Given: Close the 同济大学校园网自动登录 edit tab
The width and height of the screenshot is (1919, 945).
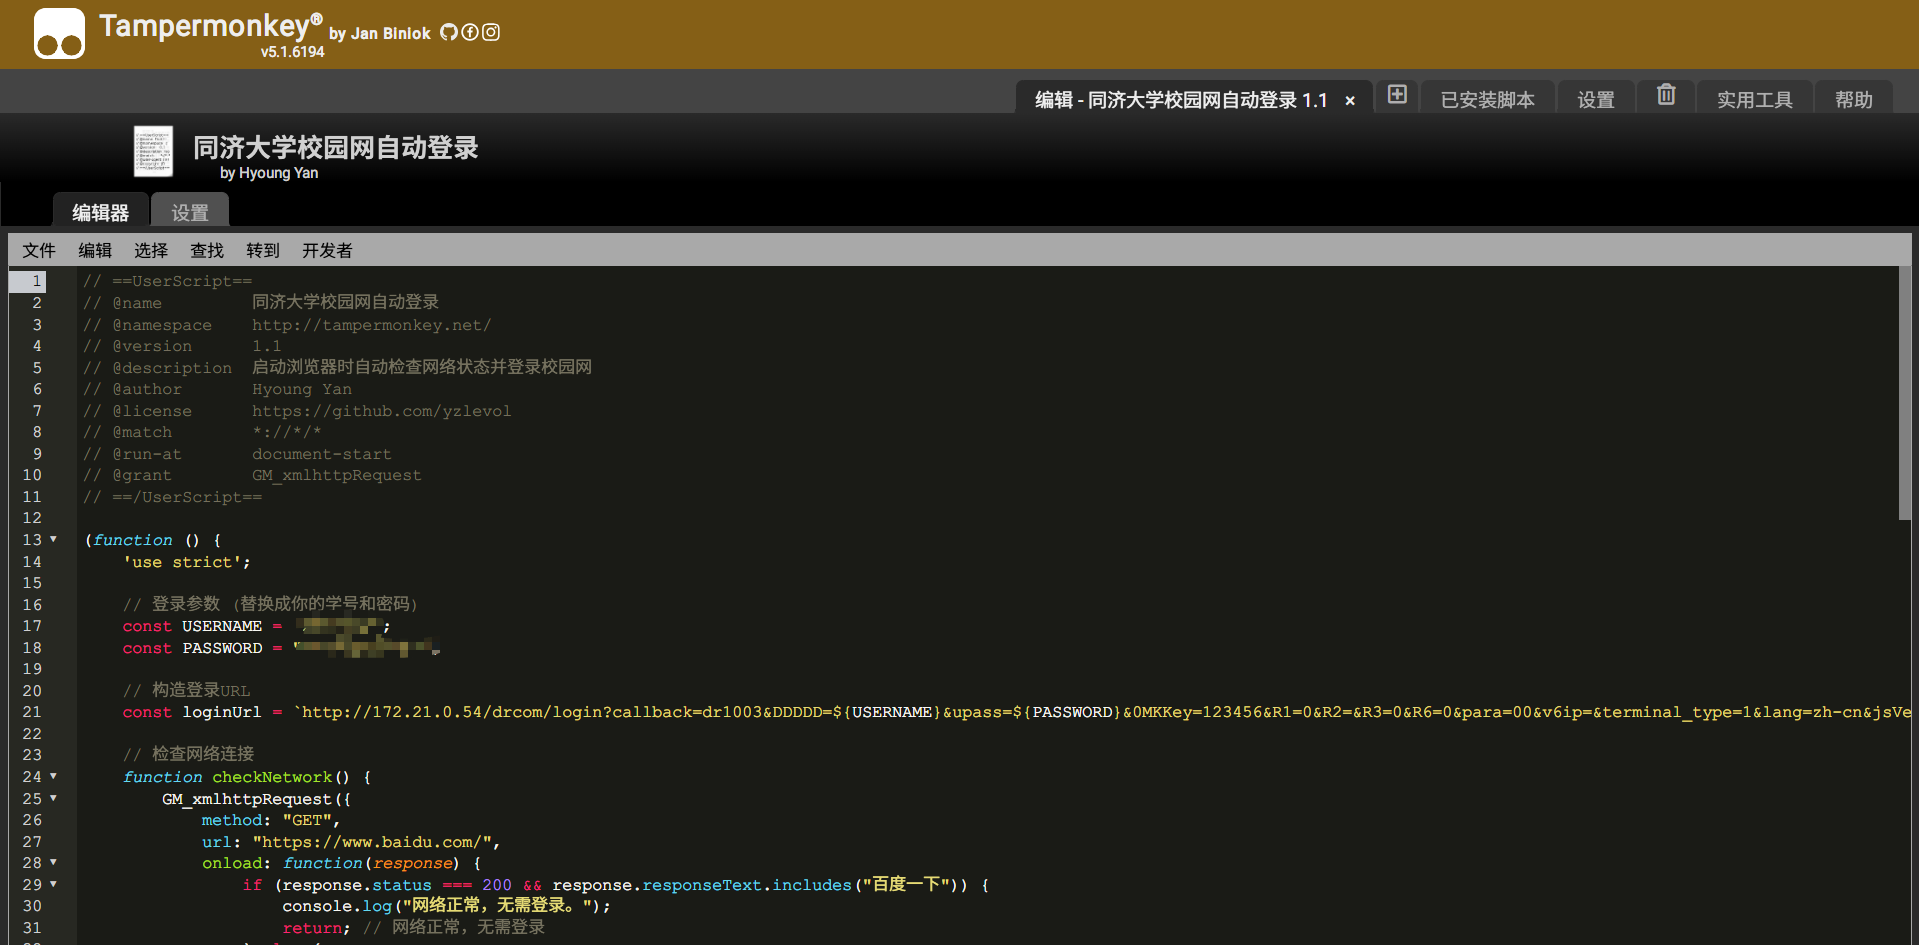Looking at the screenshot, I should click(1350, 101).
